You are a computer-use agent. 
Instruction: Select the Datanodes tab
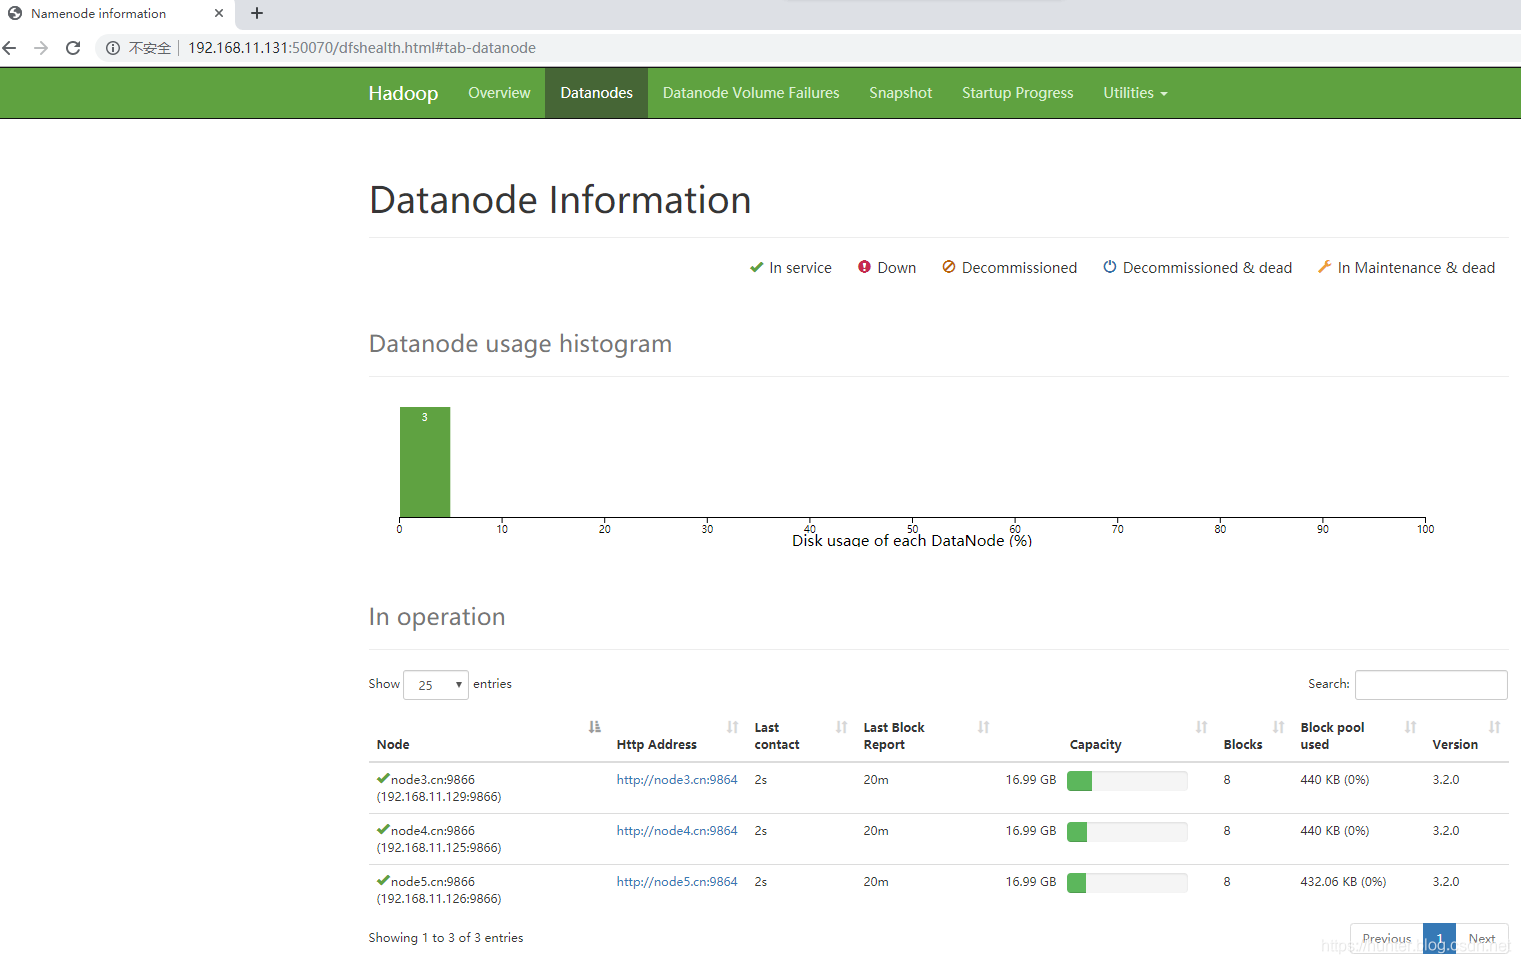[596, 93]
